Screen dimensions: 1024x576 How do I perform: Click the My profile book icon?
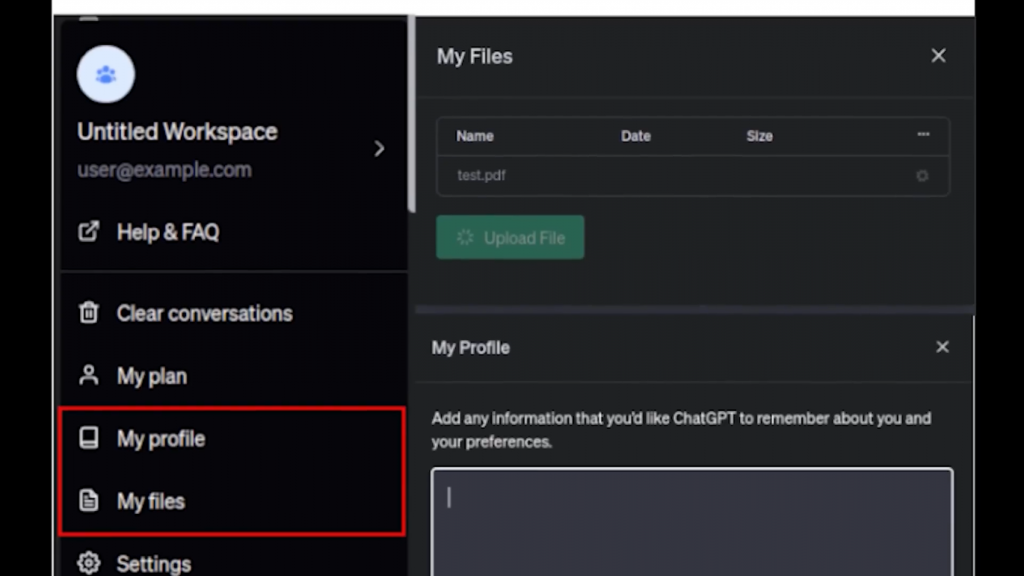89,438
